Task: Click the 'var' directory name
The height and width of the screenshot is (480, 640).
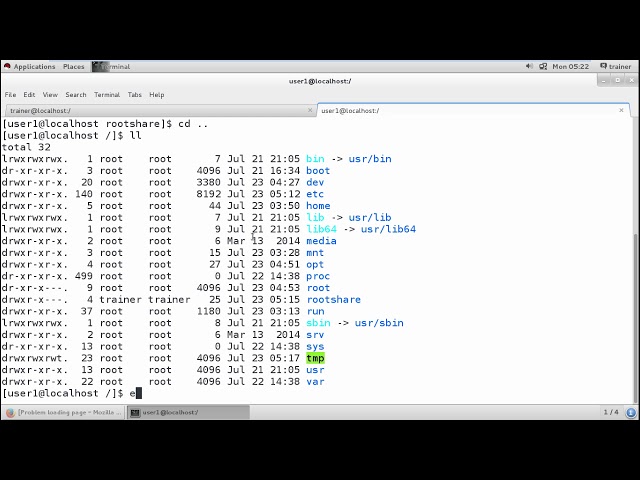Action: click(x=315, y=382)
